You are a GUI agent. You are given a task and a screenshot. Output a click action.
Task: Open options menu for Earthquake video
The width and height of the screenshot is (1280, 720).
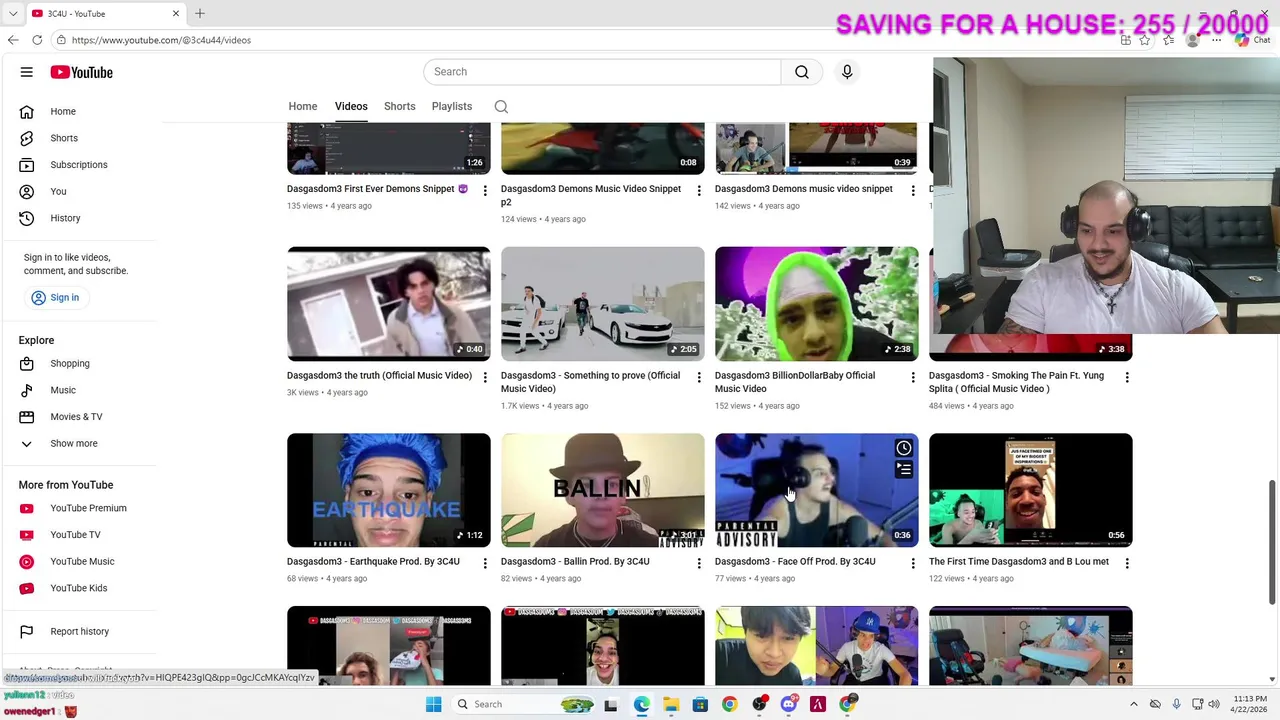485,564
